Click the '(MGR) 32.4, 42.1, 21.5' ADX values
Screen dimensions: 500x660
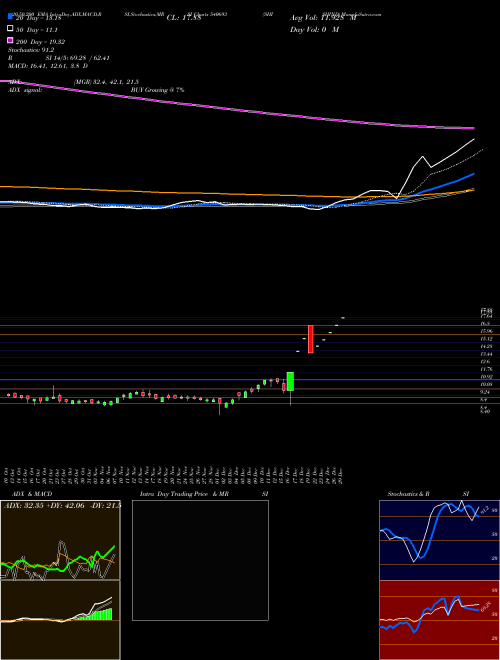click(x=106, y=82)
